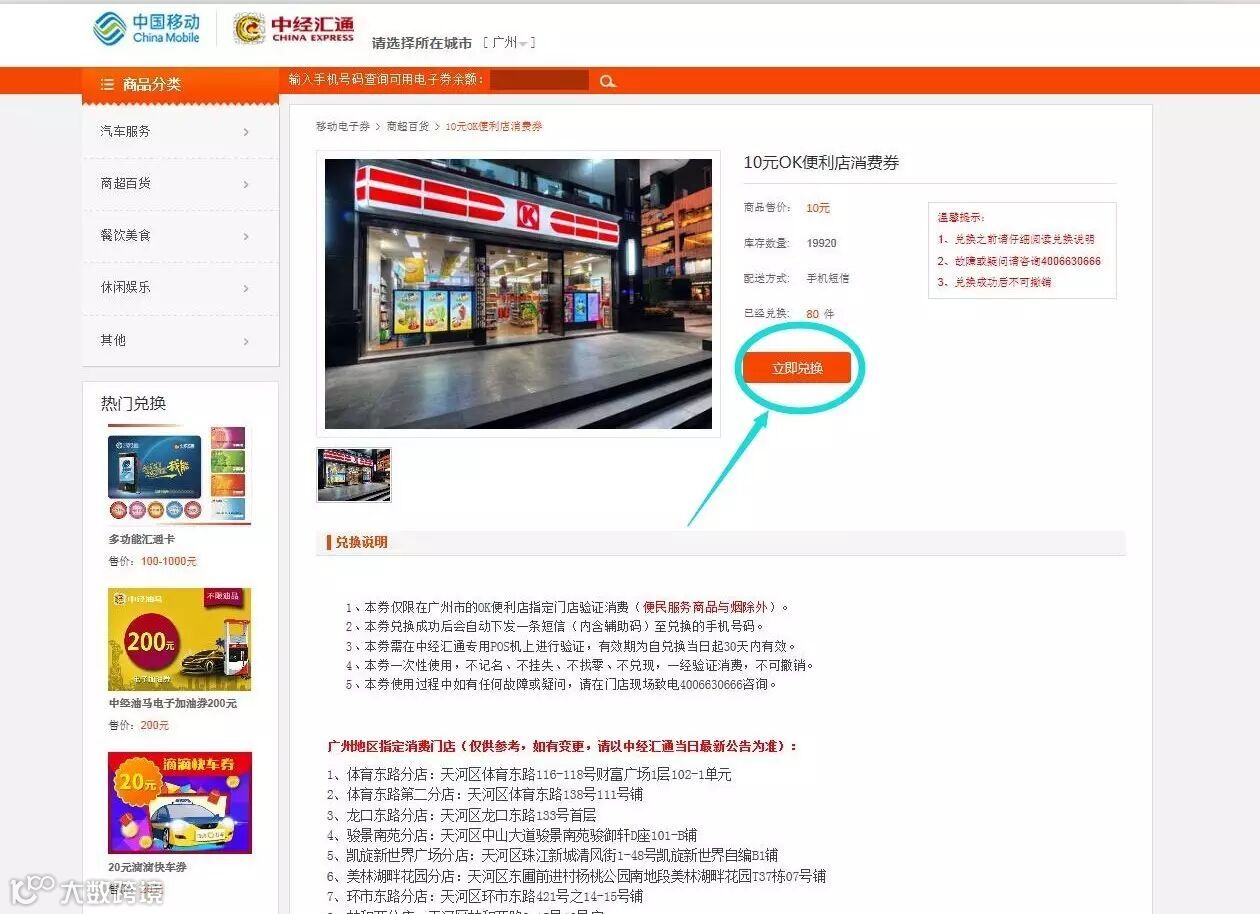
Task: Open 200元 fuel coupon image
Action: [x=179, y=639]
